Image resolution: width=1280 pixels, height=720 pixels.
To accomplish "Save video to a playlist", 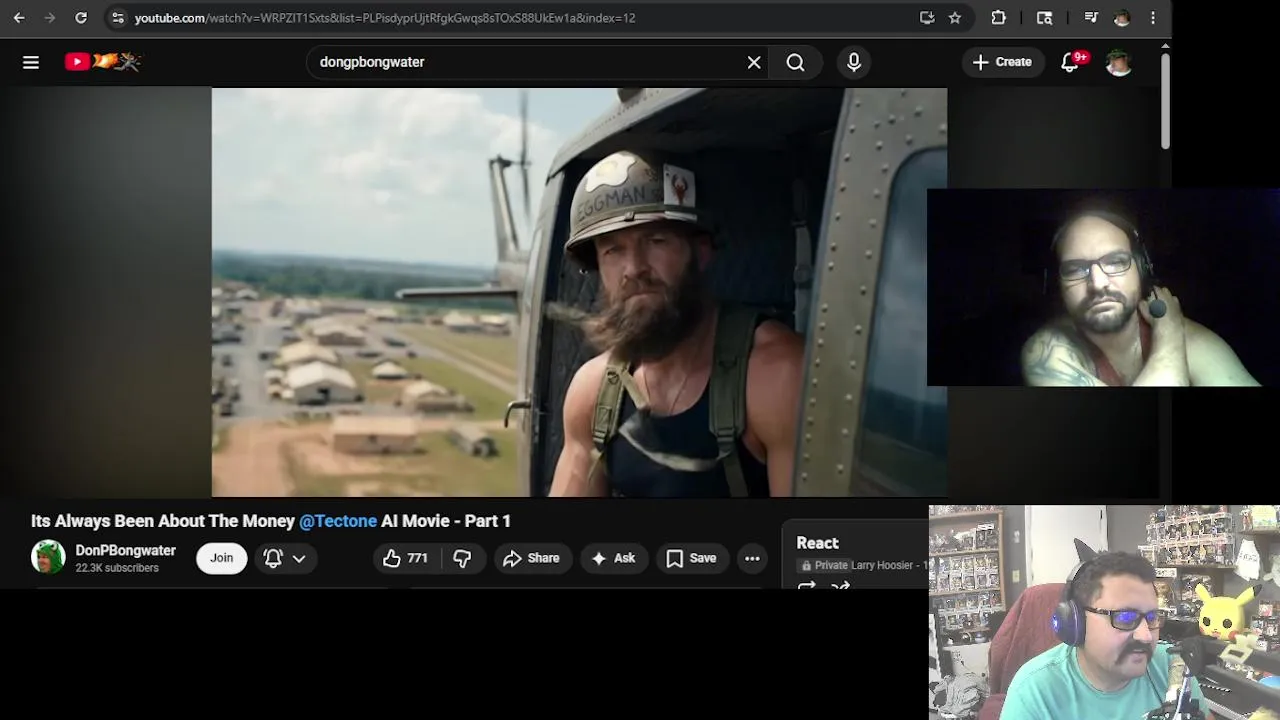I will pos(691,558).
